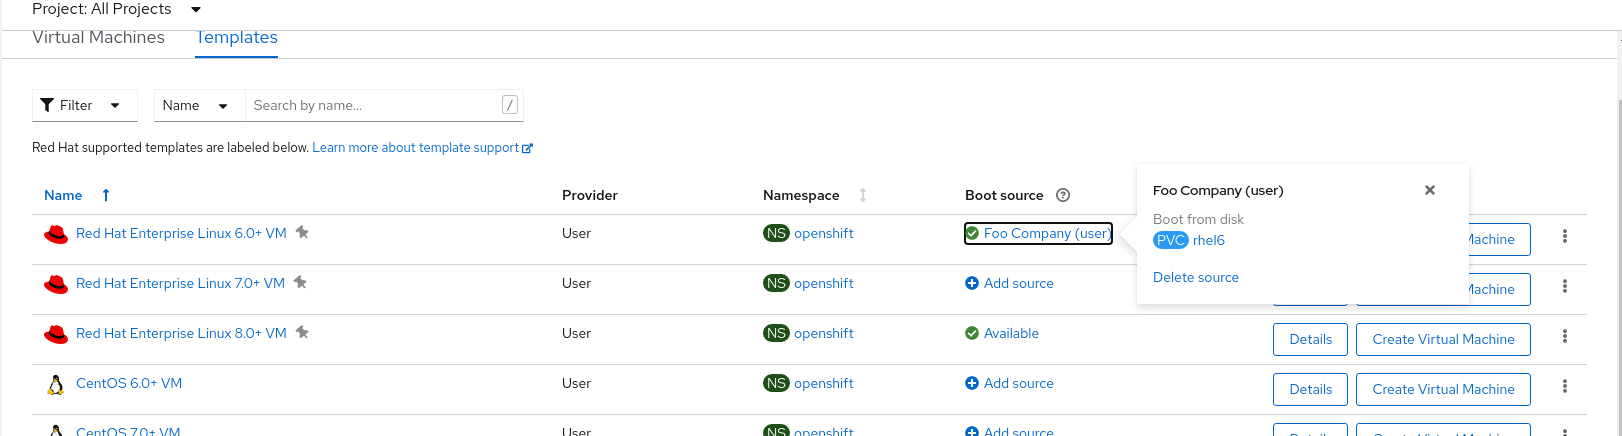The height and width of the screenshot is (436, 1622).
Task: Click the slash shortcut hint in search
Action: (x=509, y=105)
